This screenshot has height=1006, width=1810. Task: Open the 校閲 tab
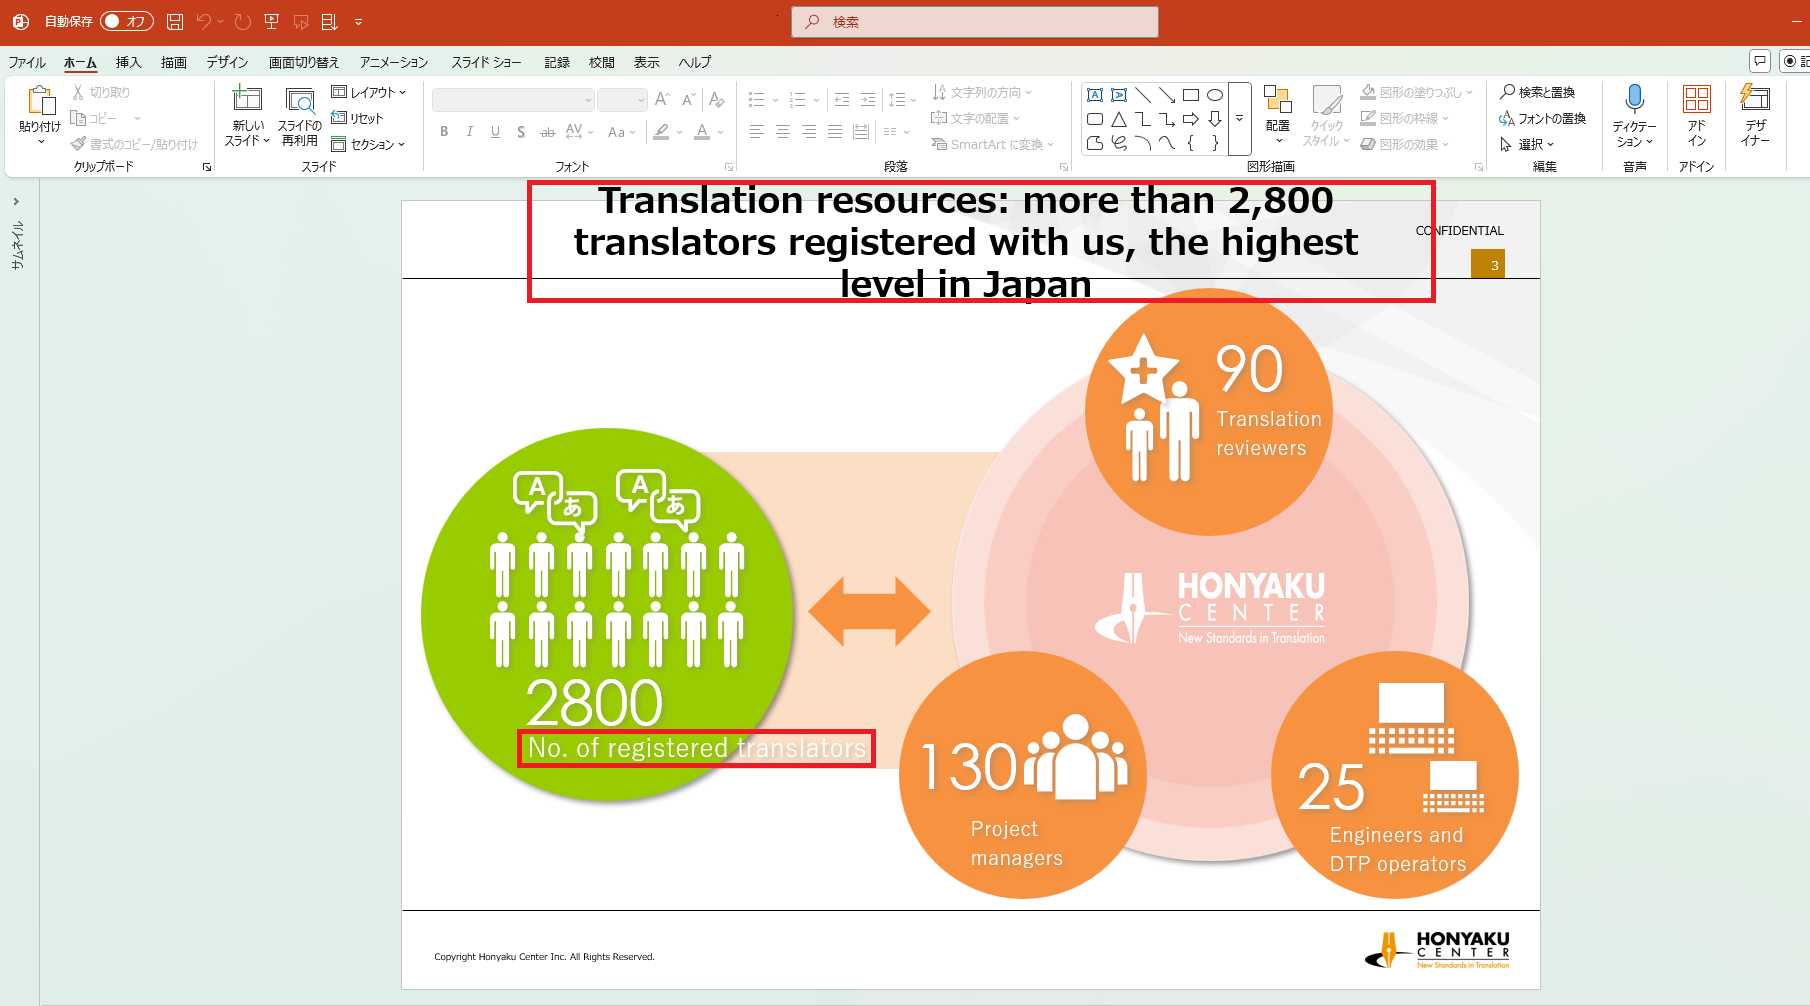[x=602, y=62]
